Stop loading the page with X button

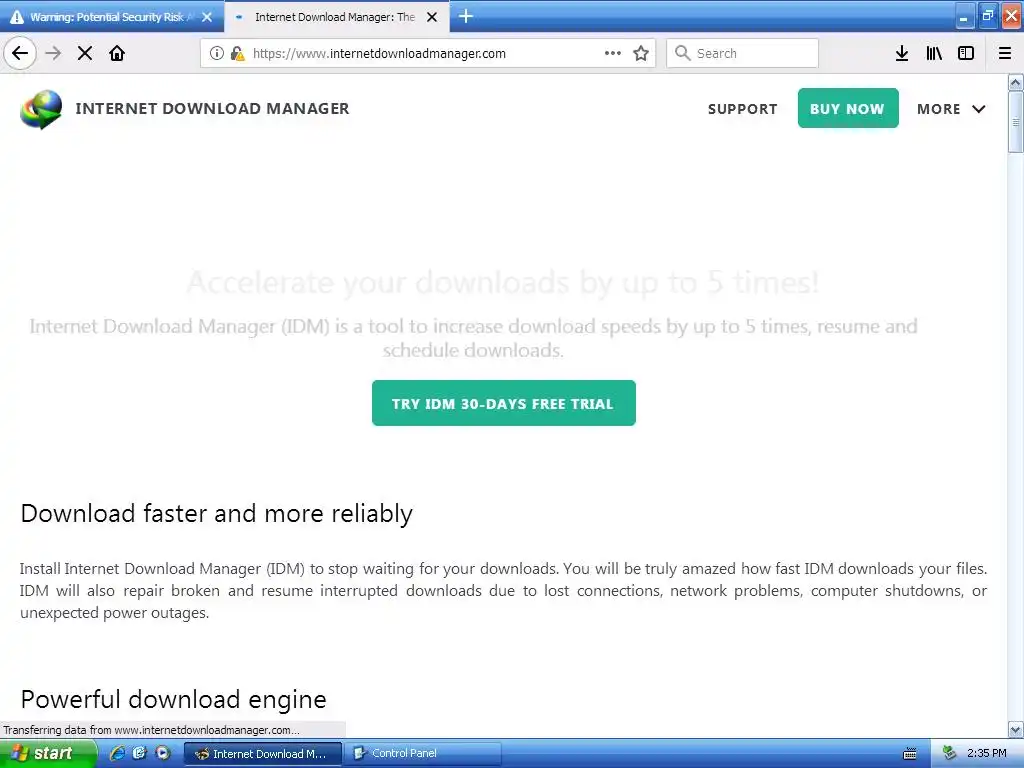point(85,53)
